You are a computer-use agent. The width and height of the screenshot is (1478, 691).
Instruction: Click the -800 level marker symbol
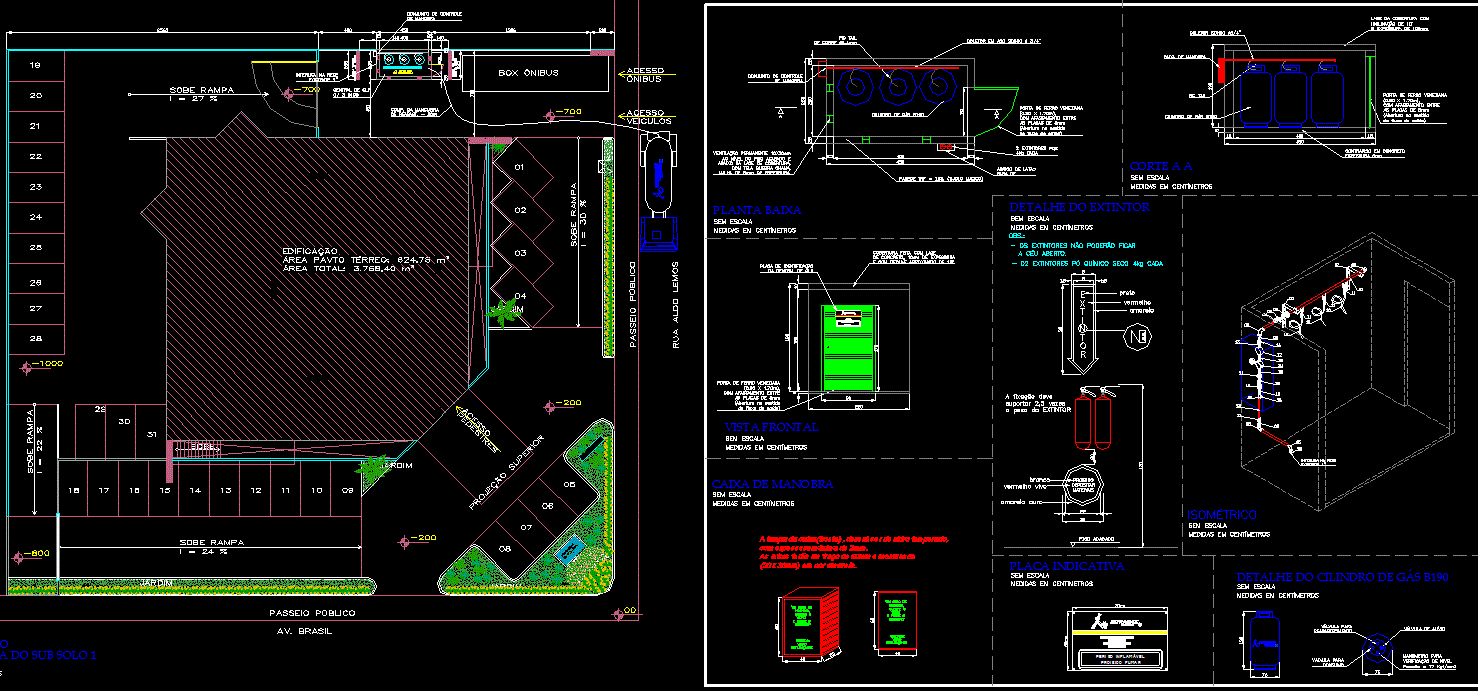17,556
